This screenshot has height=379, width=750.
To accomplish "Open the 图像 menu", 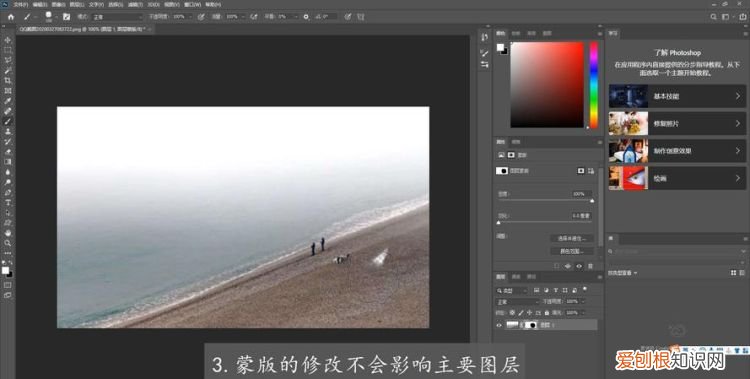I will pos(58,4).
